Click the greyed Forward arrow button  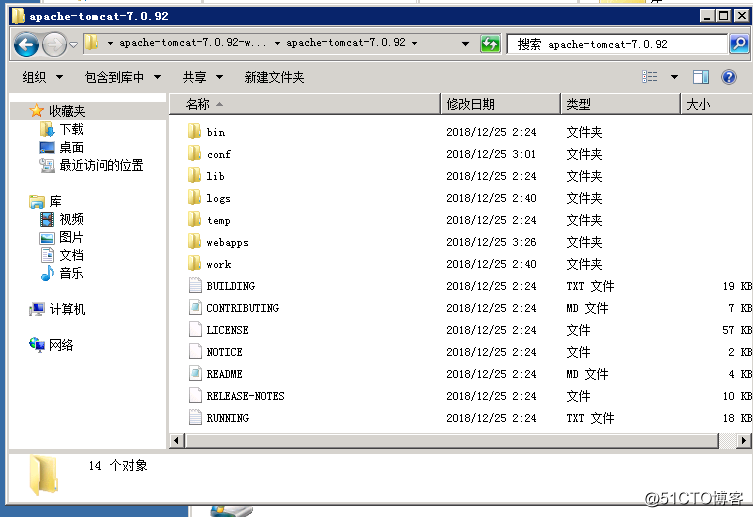(54, 45)
